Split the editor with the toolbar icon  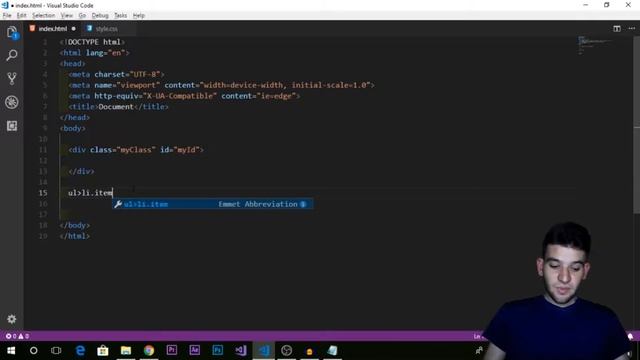pos(617,29)
